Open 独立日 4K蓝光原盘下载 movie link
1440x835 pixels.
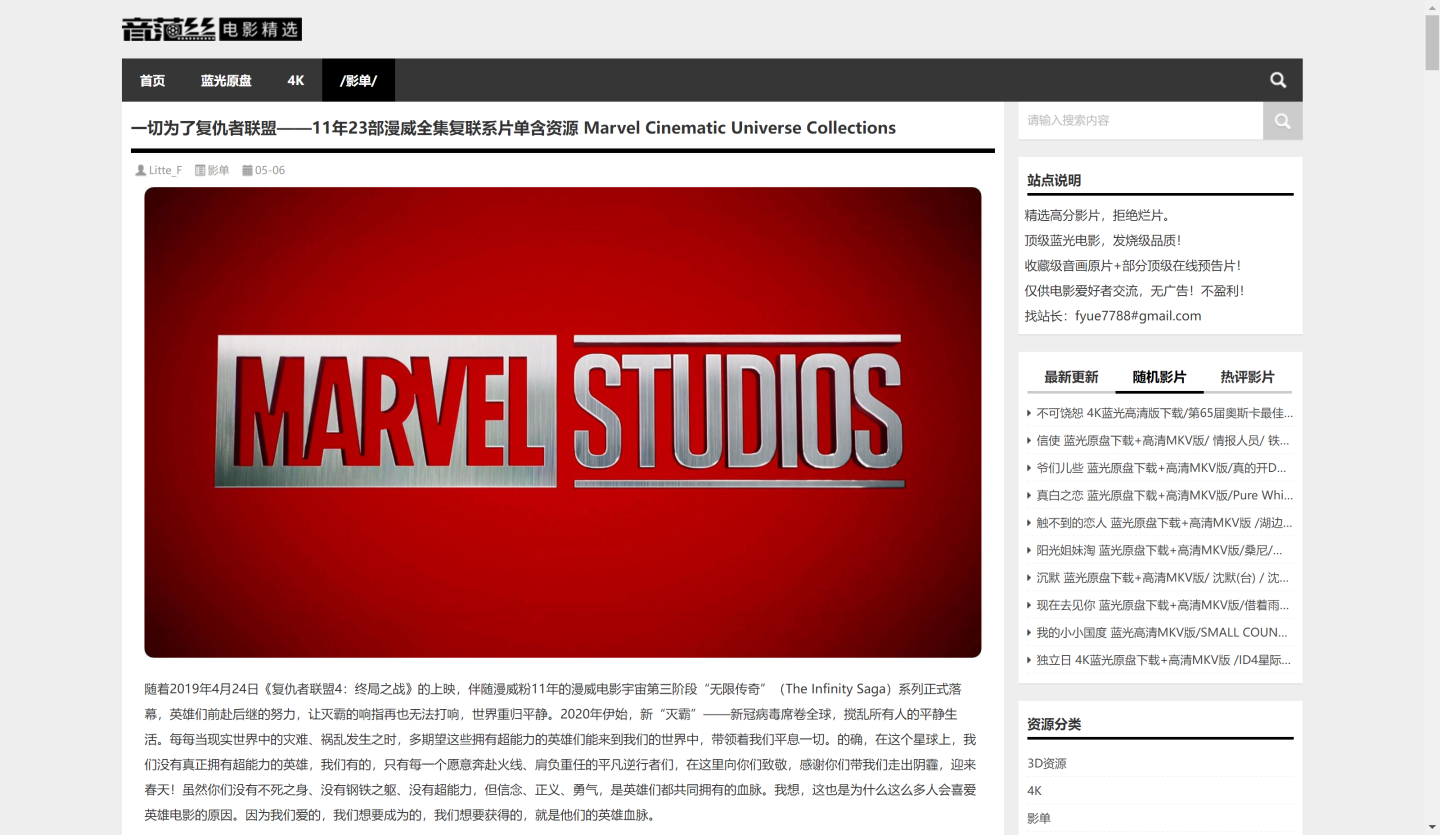(x=1163, y=660)
